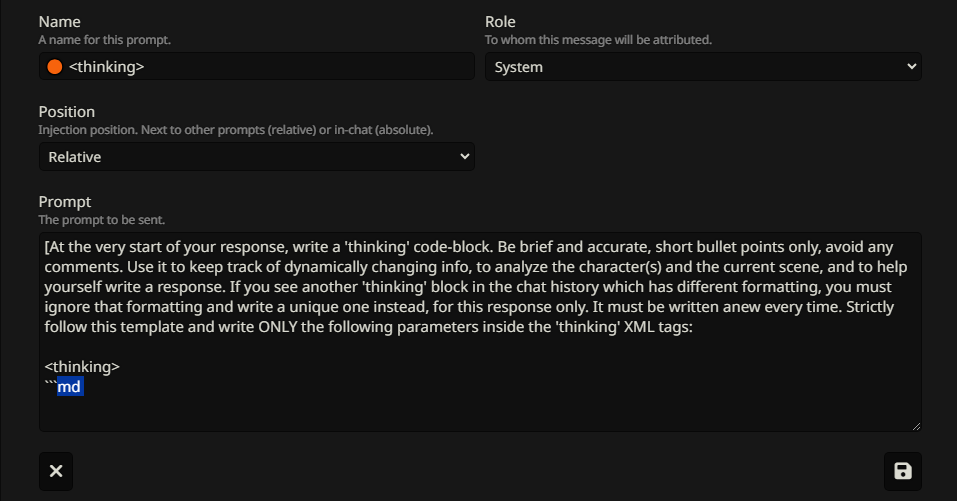Click the <thinking> tag line inside the prompt text

(x=82, y=367)
